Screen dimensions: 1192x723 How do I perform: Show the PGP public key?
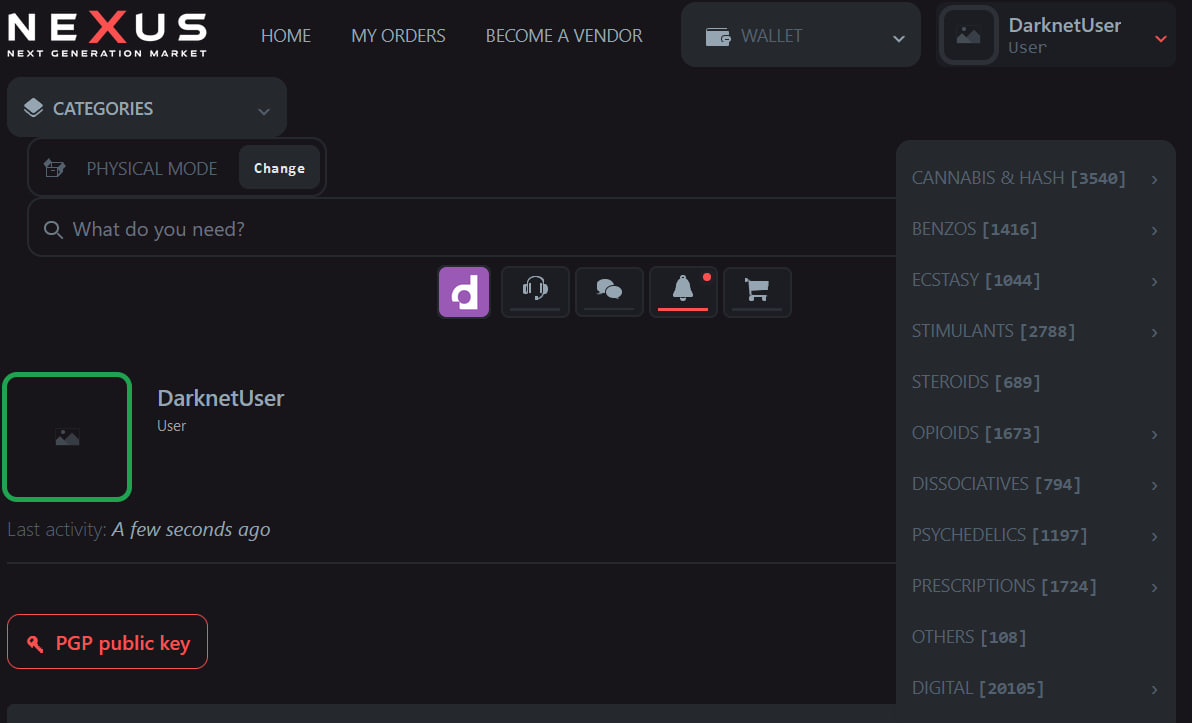107,641
